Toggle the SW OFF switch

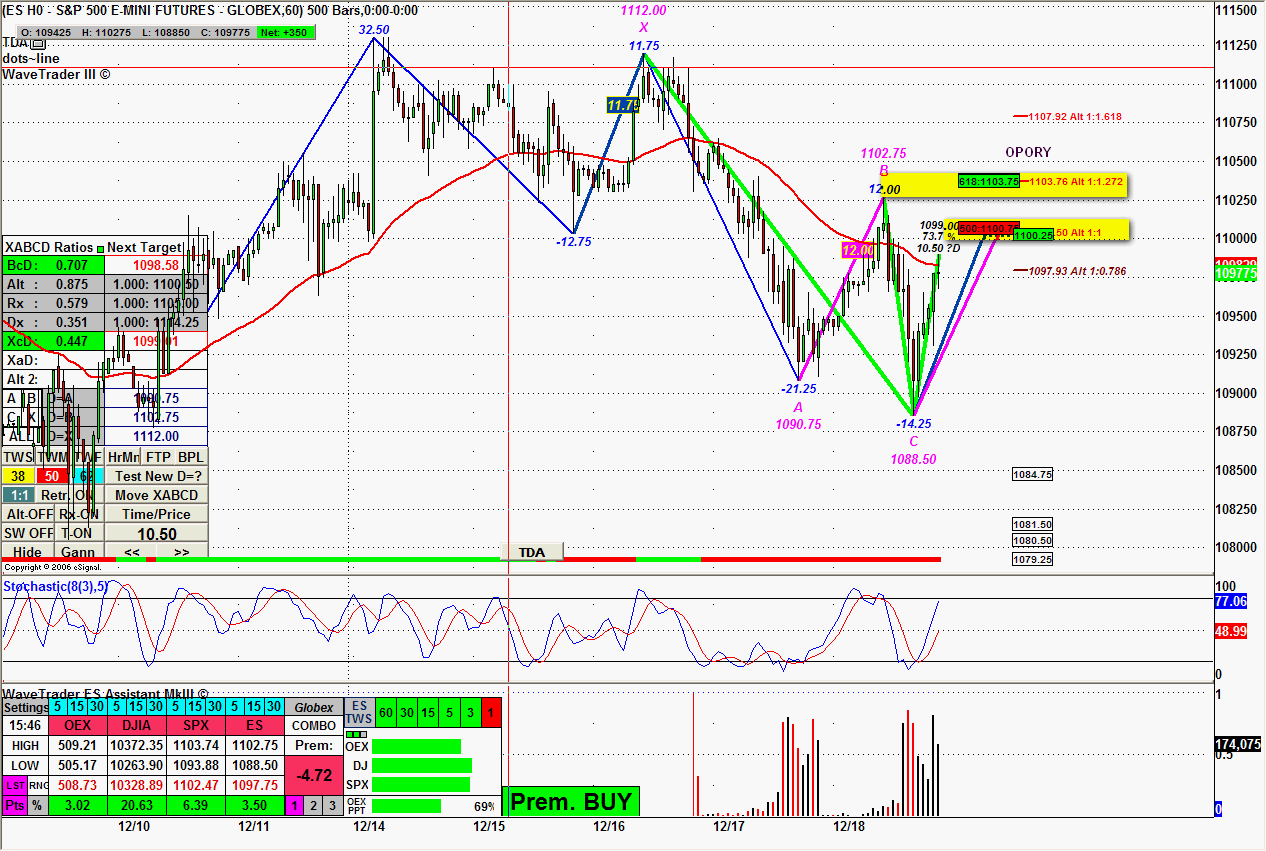point(28,533)
